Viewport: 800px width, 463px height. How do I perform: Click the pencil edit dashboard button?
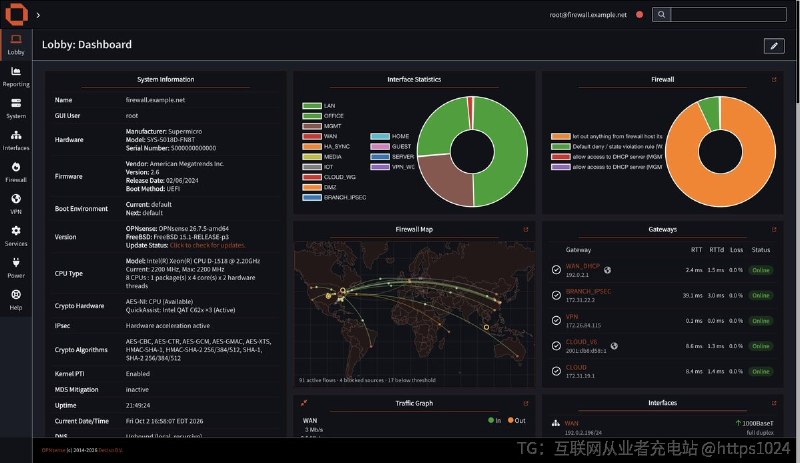pos(774,46)
